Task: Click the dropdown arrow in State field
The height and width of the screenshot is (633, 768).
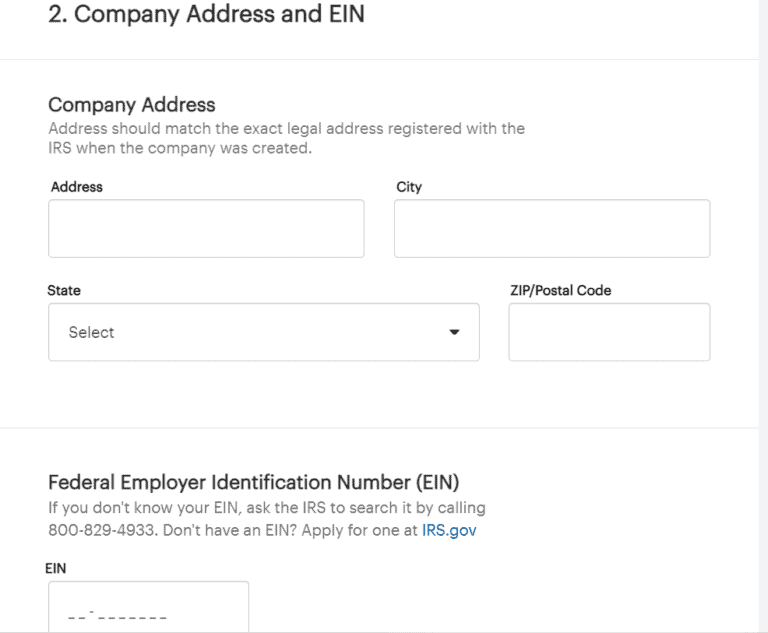Action: click(454, 332)
